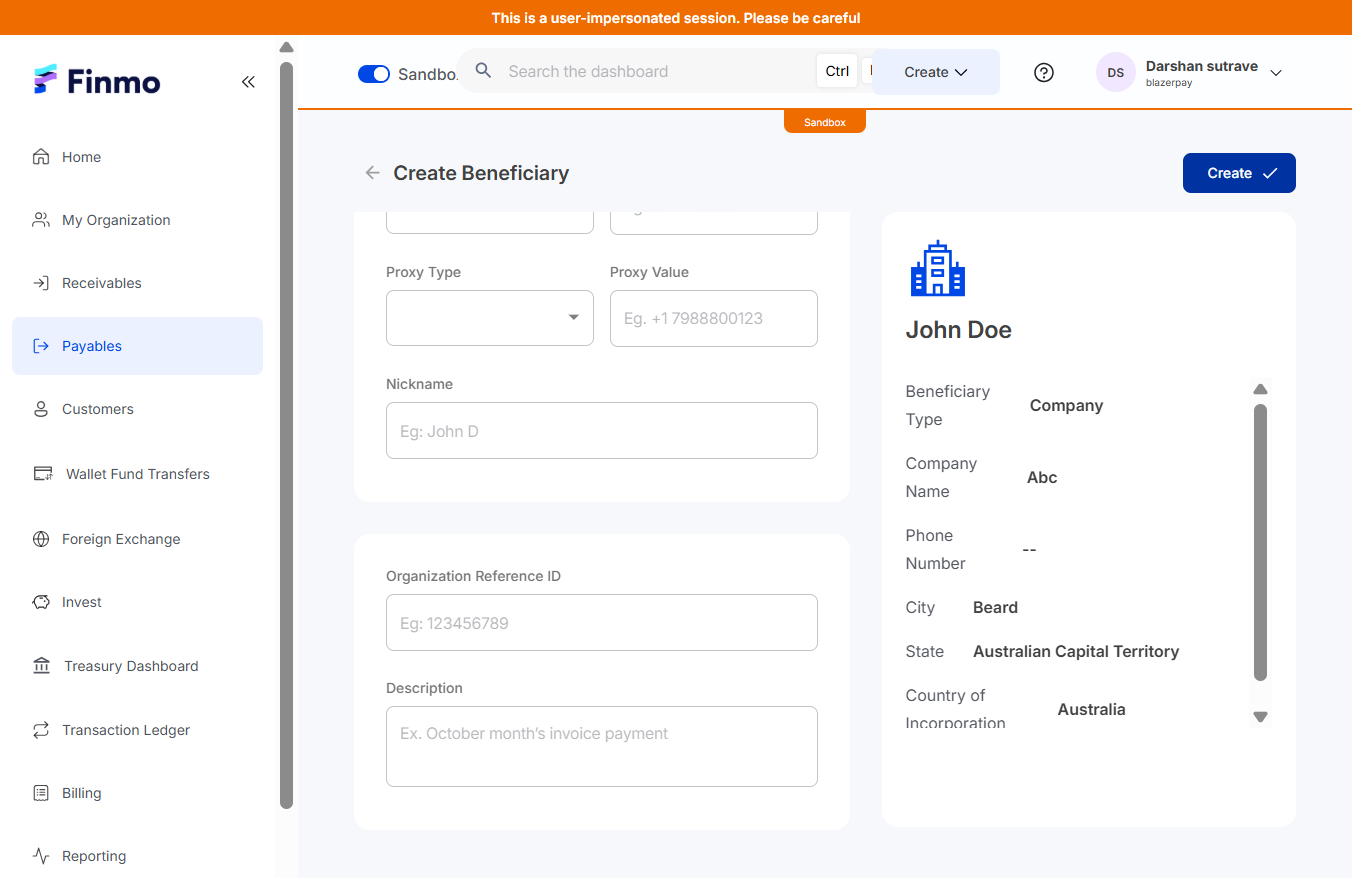Click the search magnifier icon
This screenshot has height=878, width=1352.
point(484,71)
